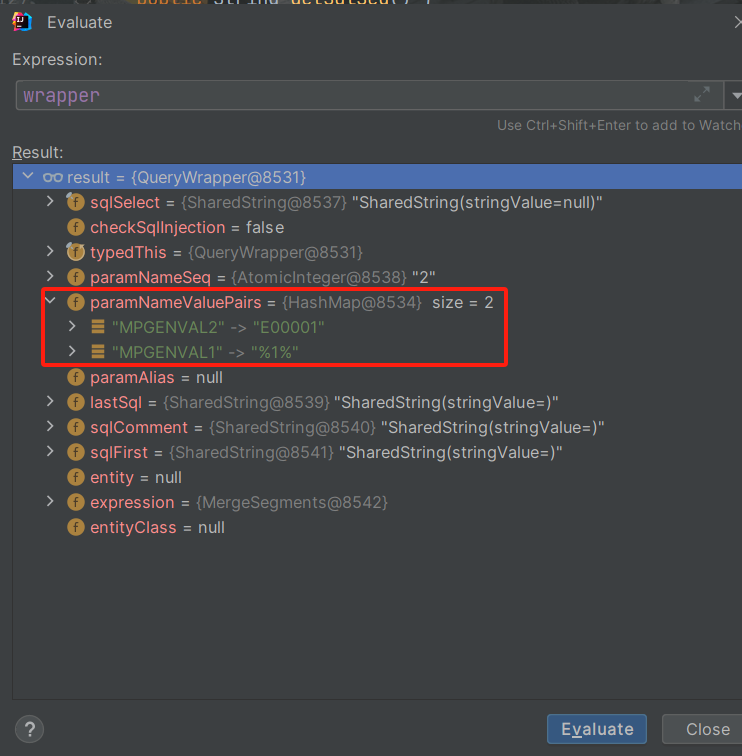742x756 pixels.
Task: Click the field icon beside paramAlias
Action: point(76,377)
